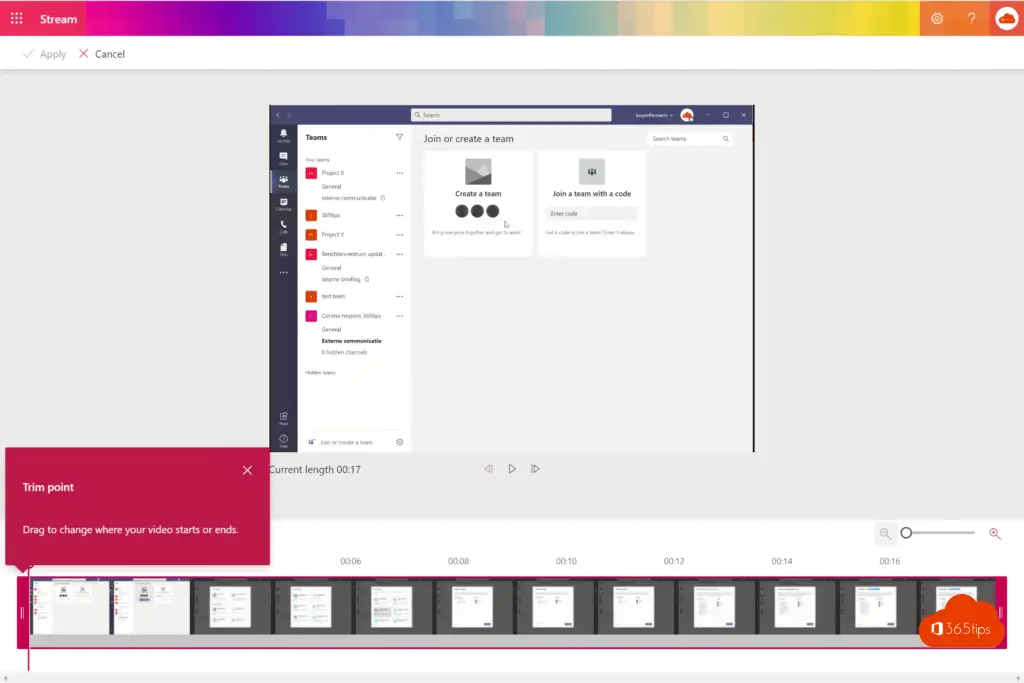Click the left trim handle
This screenshot has height=683, width=1024.
click(22, 612)
